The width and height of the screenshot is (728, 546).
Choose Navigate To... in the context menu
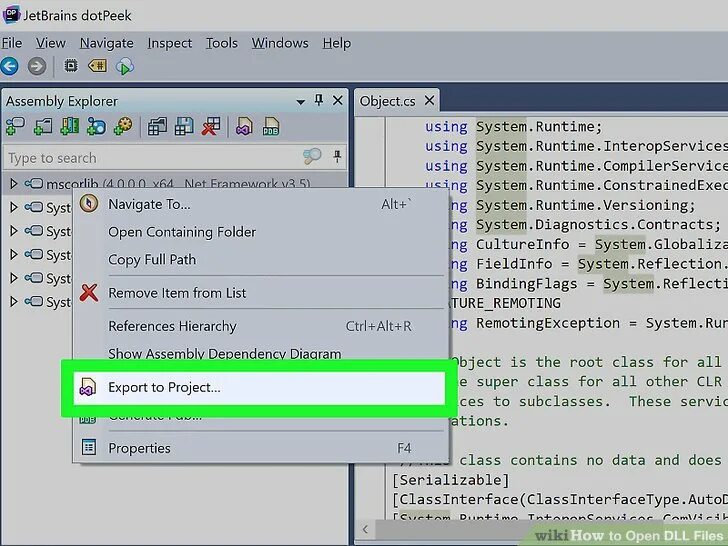point(261,204)
